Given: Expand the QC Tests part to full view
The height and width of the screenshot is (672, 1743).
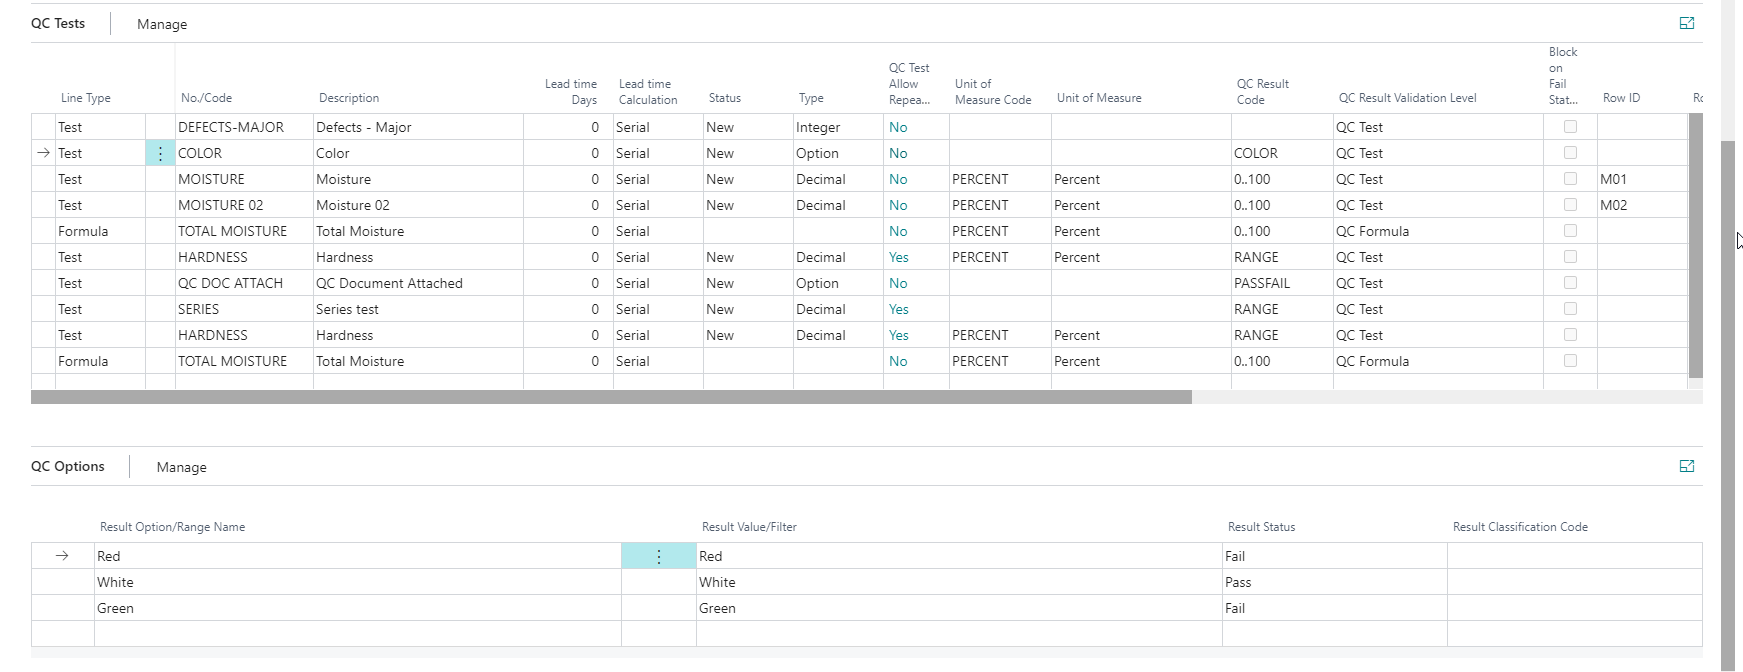Looking at the screenshot, I should (1686, 24).
